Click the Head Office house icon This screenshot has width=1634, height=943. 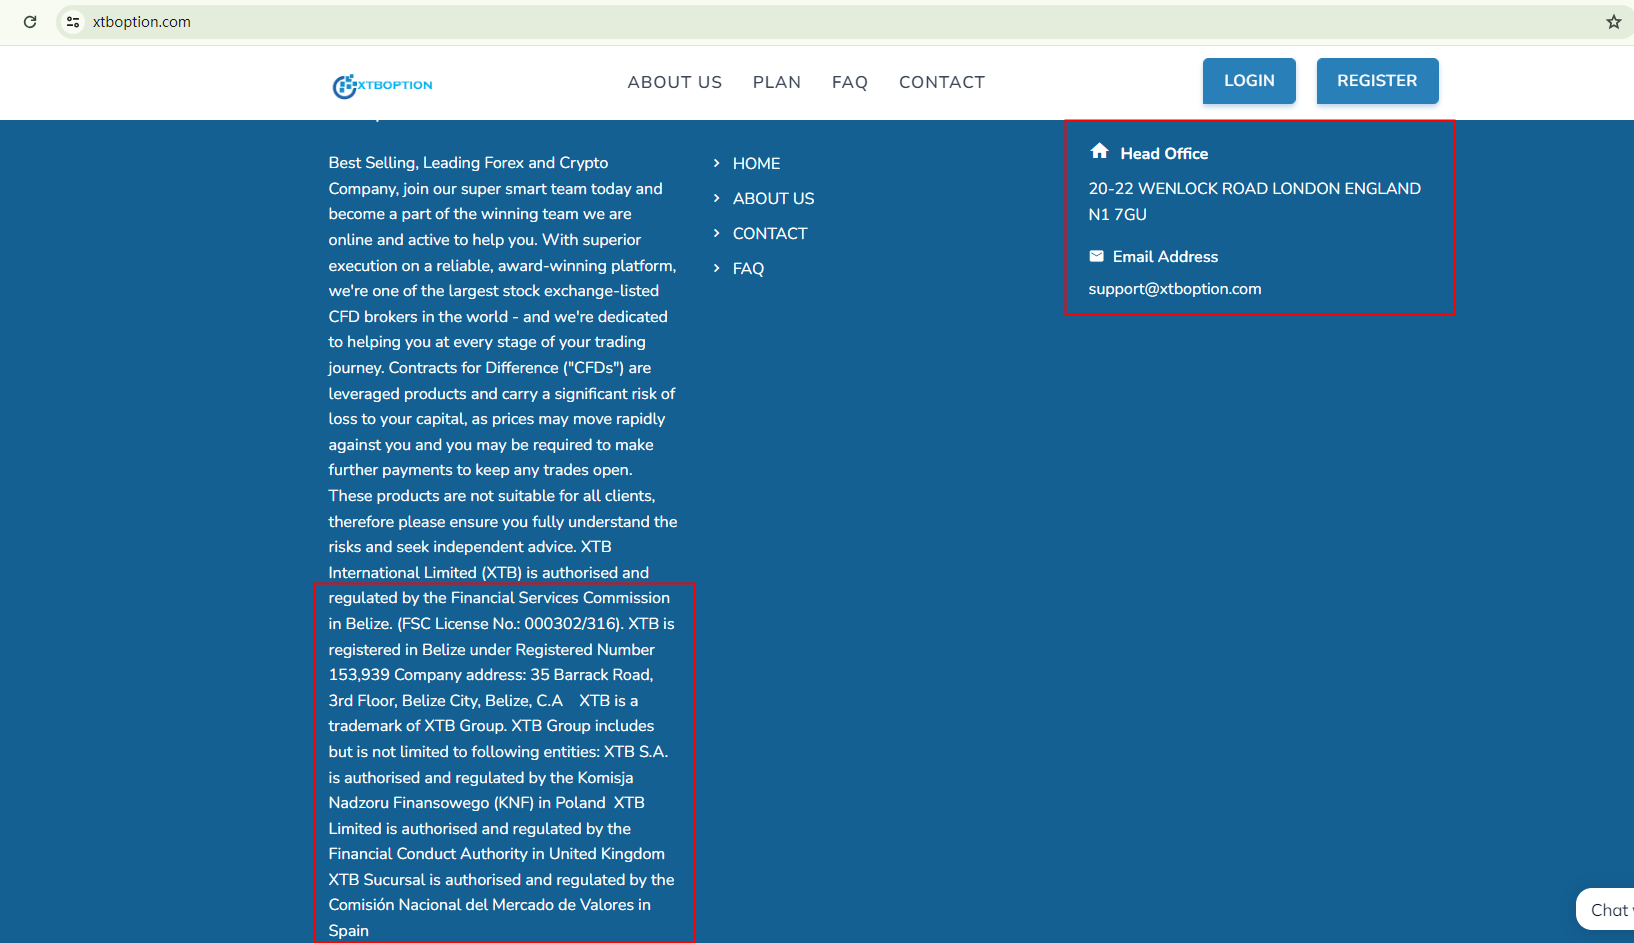point(1099,151)
